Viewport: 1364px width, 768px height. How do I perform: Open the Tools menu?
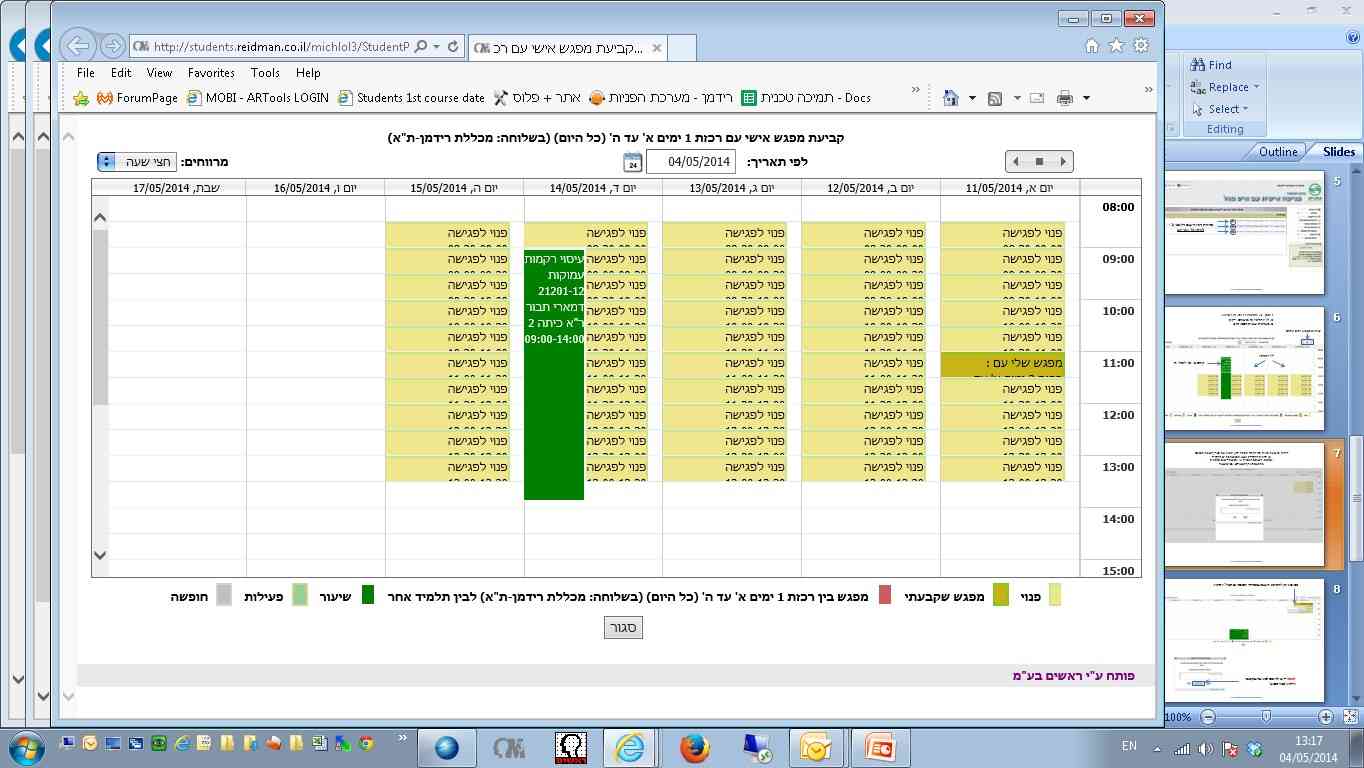click(x=265, y=73)
